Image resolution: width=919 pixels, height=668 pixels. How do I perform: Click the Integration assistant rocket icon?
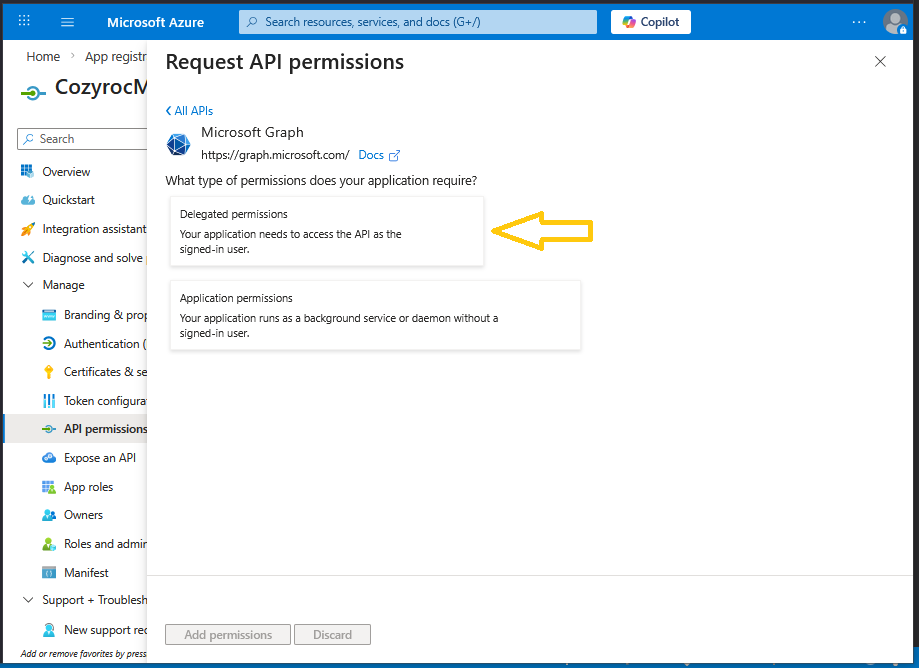(x=27, y=229)
